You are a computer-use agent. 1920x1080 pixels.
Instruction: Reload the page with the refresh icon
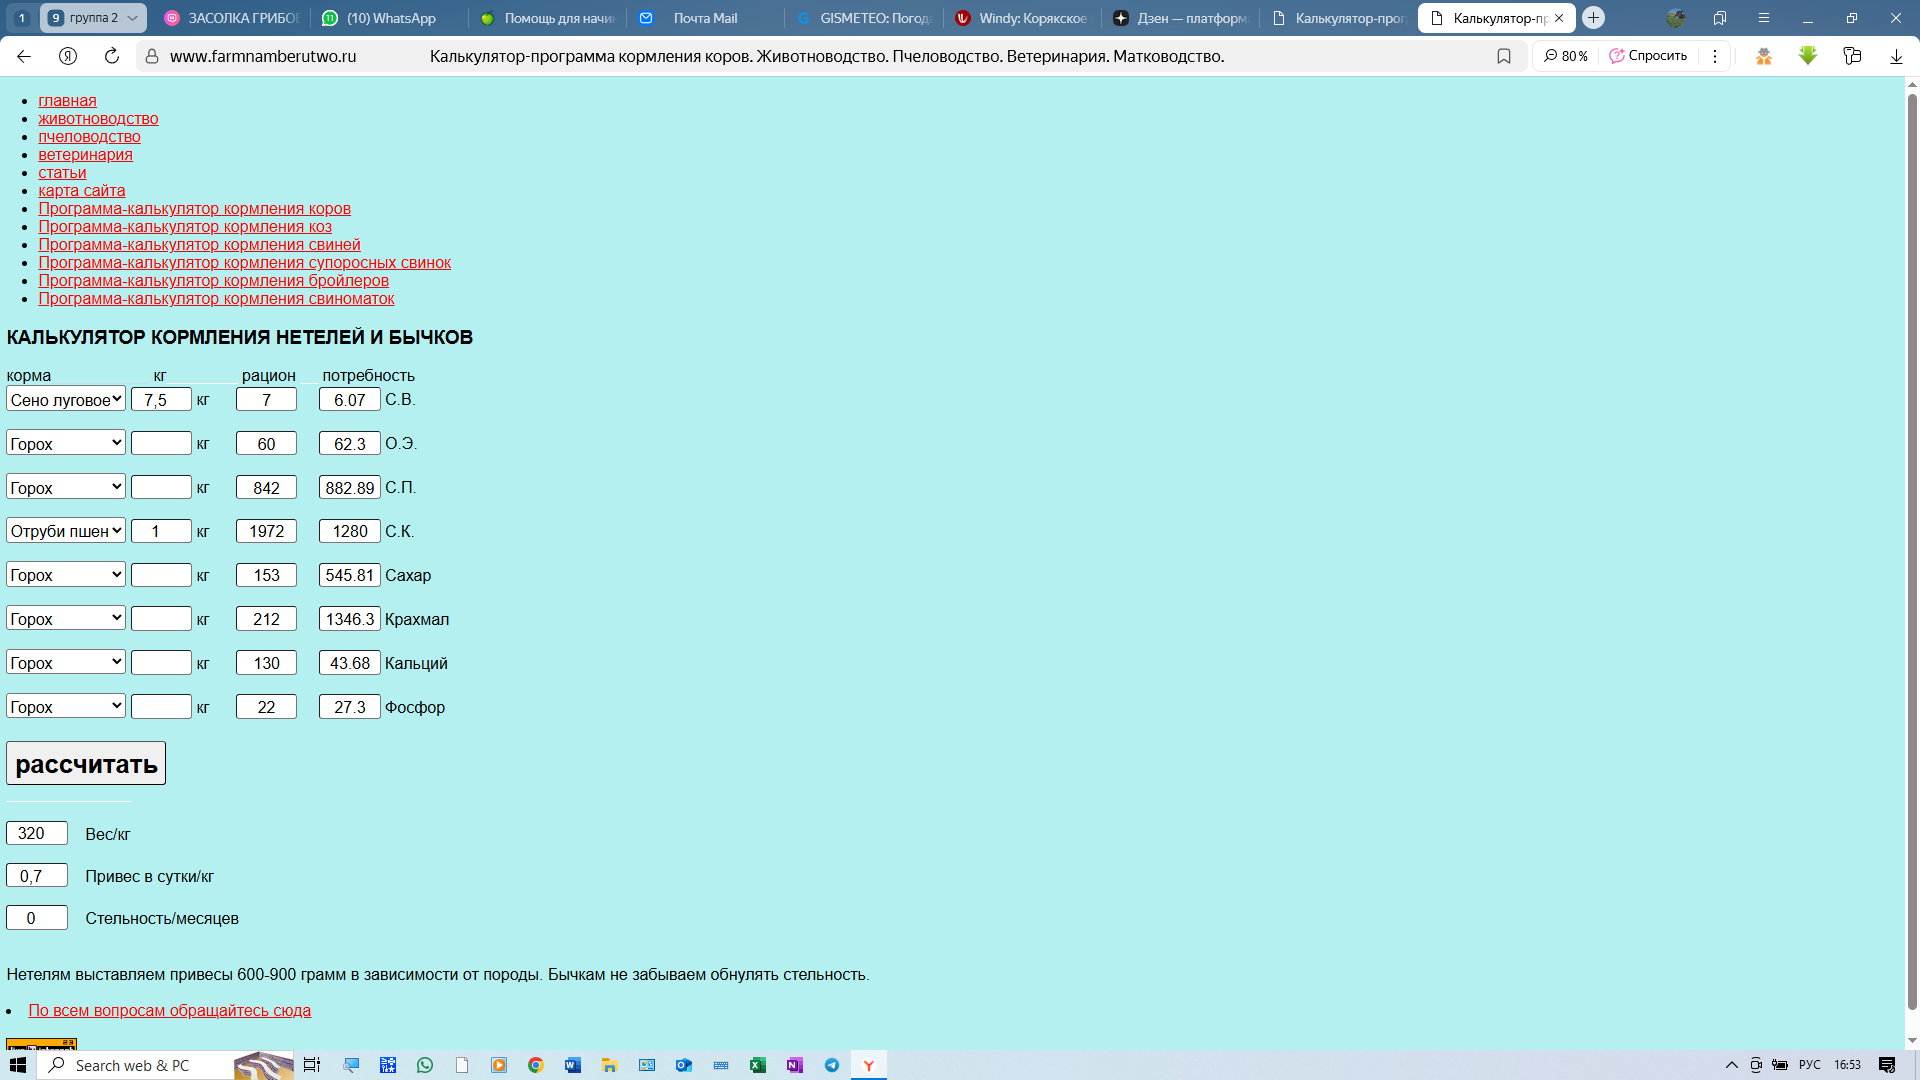coord(112,56)
